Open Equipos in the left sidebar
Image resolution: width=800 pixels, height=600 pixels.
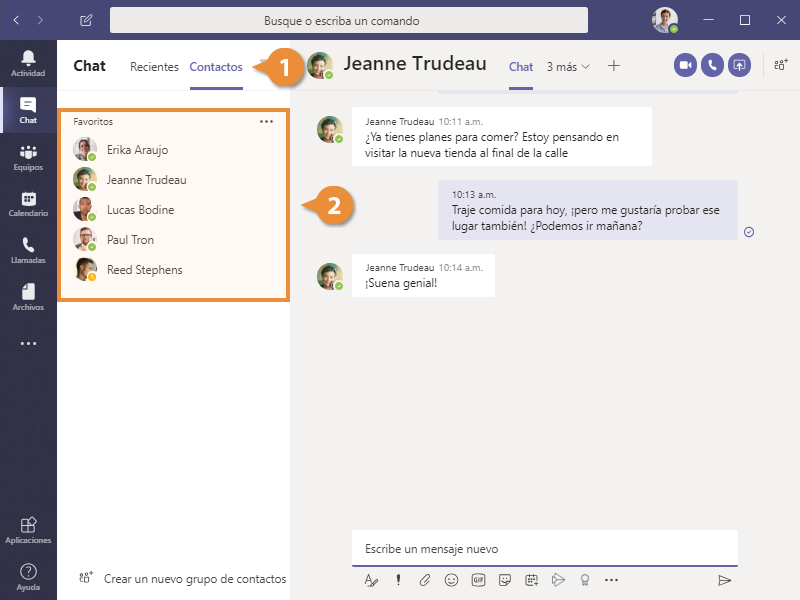(x=28, y=158)
